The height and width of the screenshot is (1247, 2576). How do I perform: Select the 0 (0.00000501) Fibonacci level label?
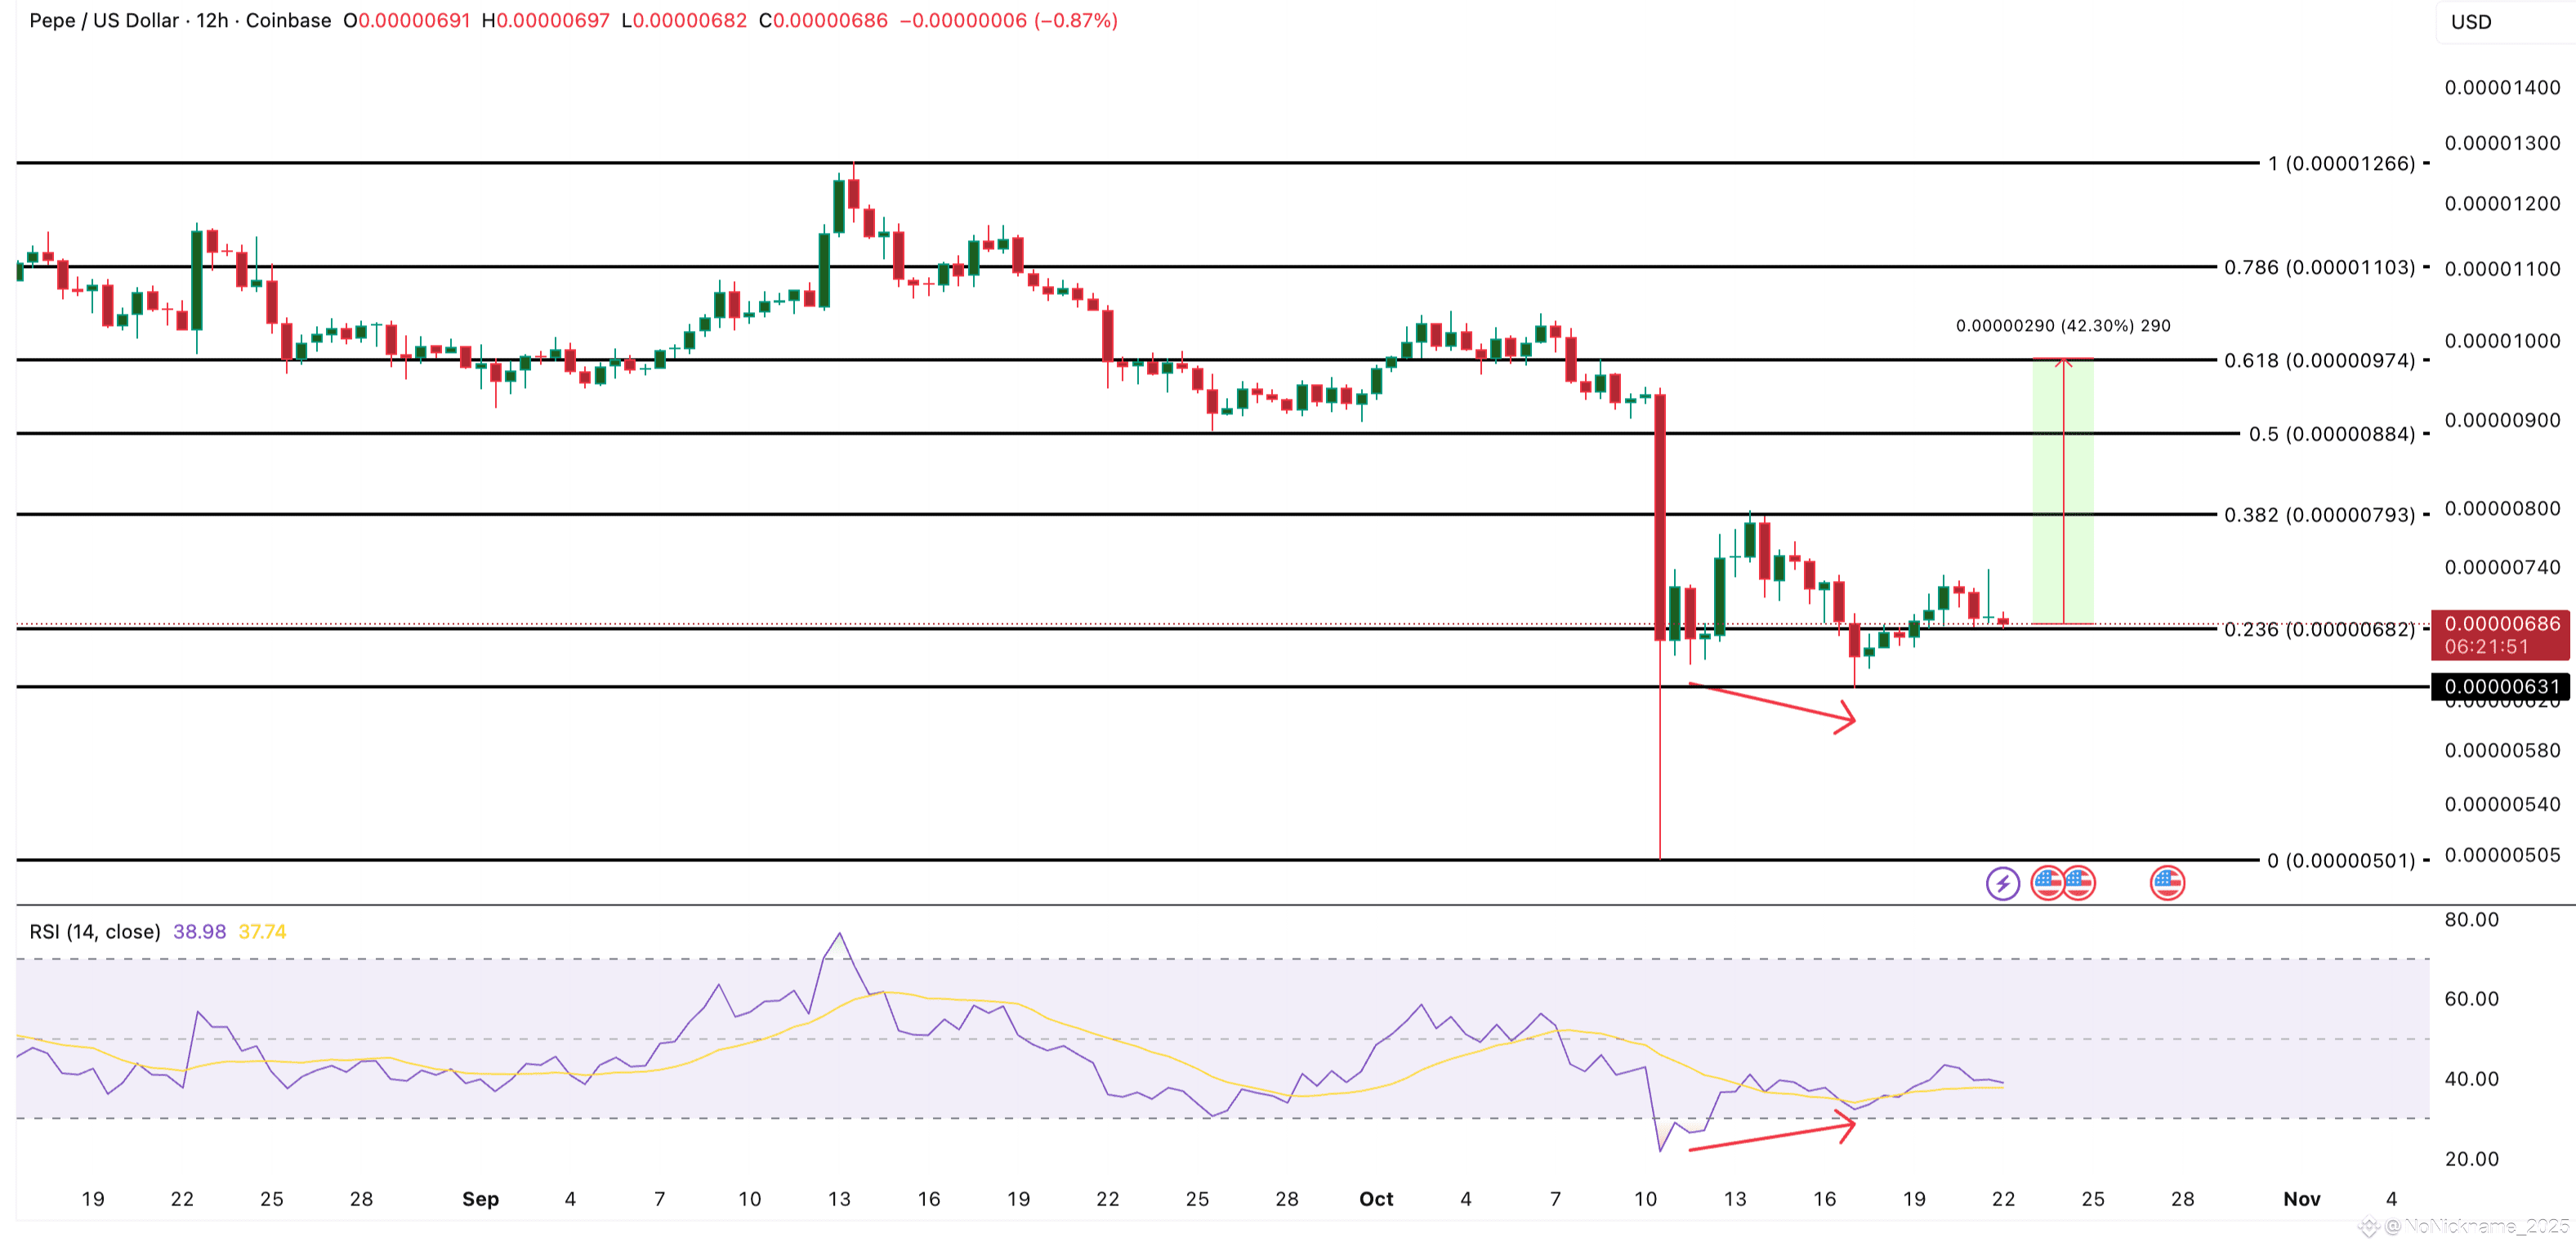(x=2341, y=860)
